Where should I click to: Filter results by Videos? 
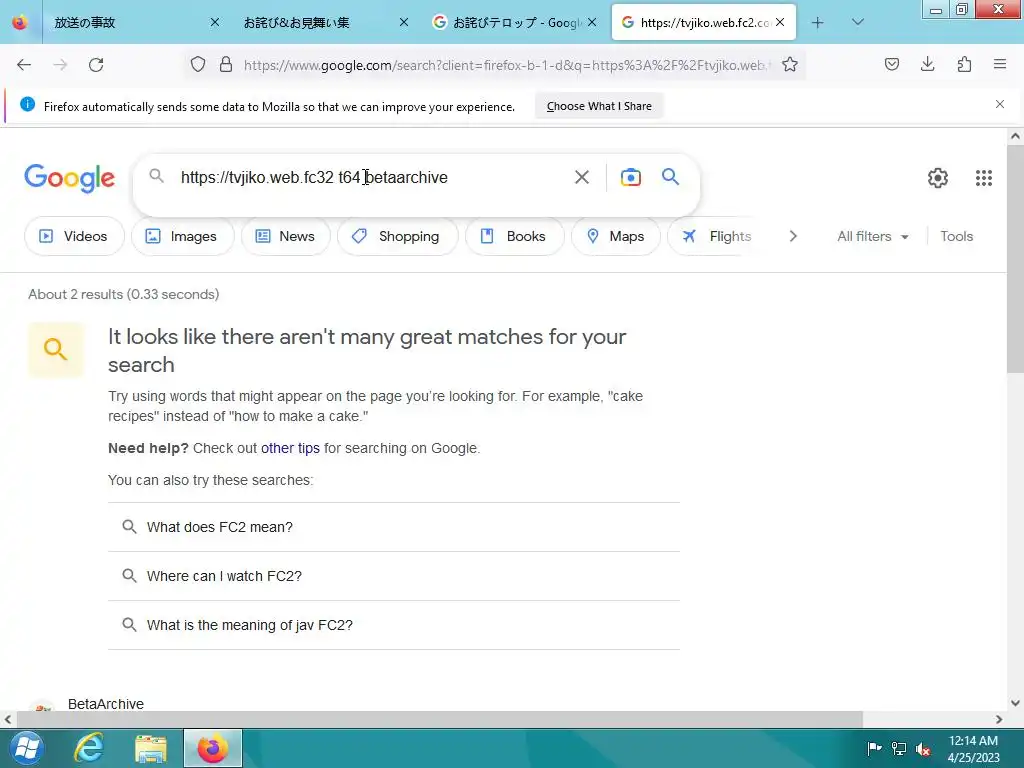tap(74, 236)
